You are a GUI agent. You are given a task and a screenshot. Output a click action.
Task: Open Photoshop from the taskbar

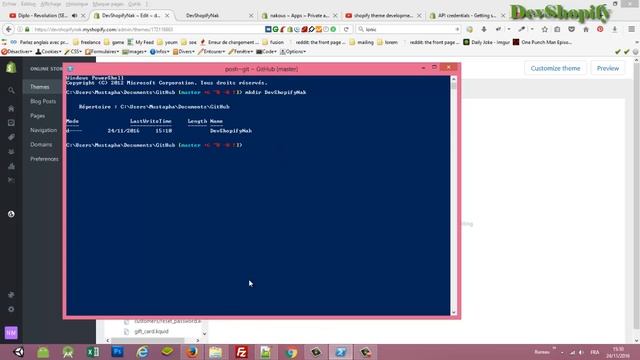point(118,352)
